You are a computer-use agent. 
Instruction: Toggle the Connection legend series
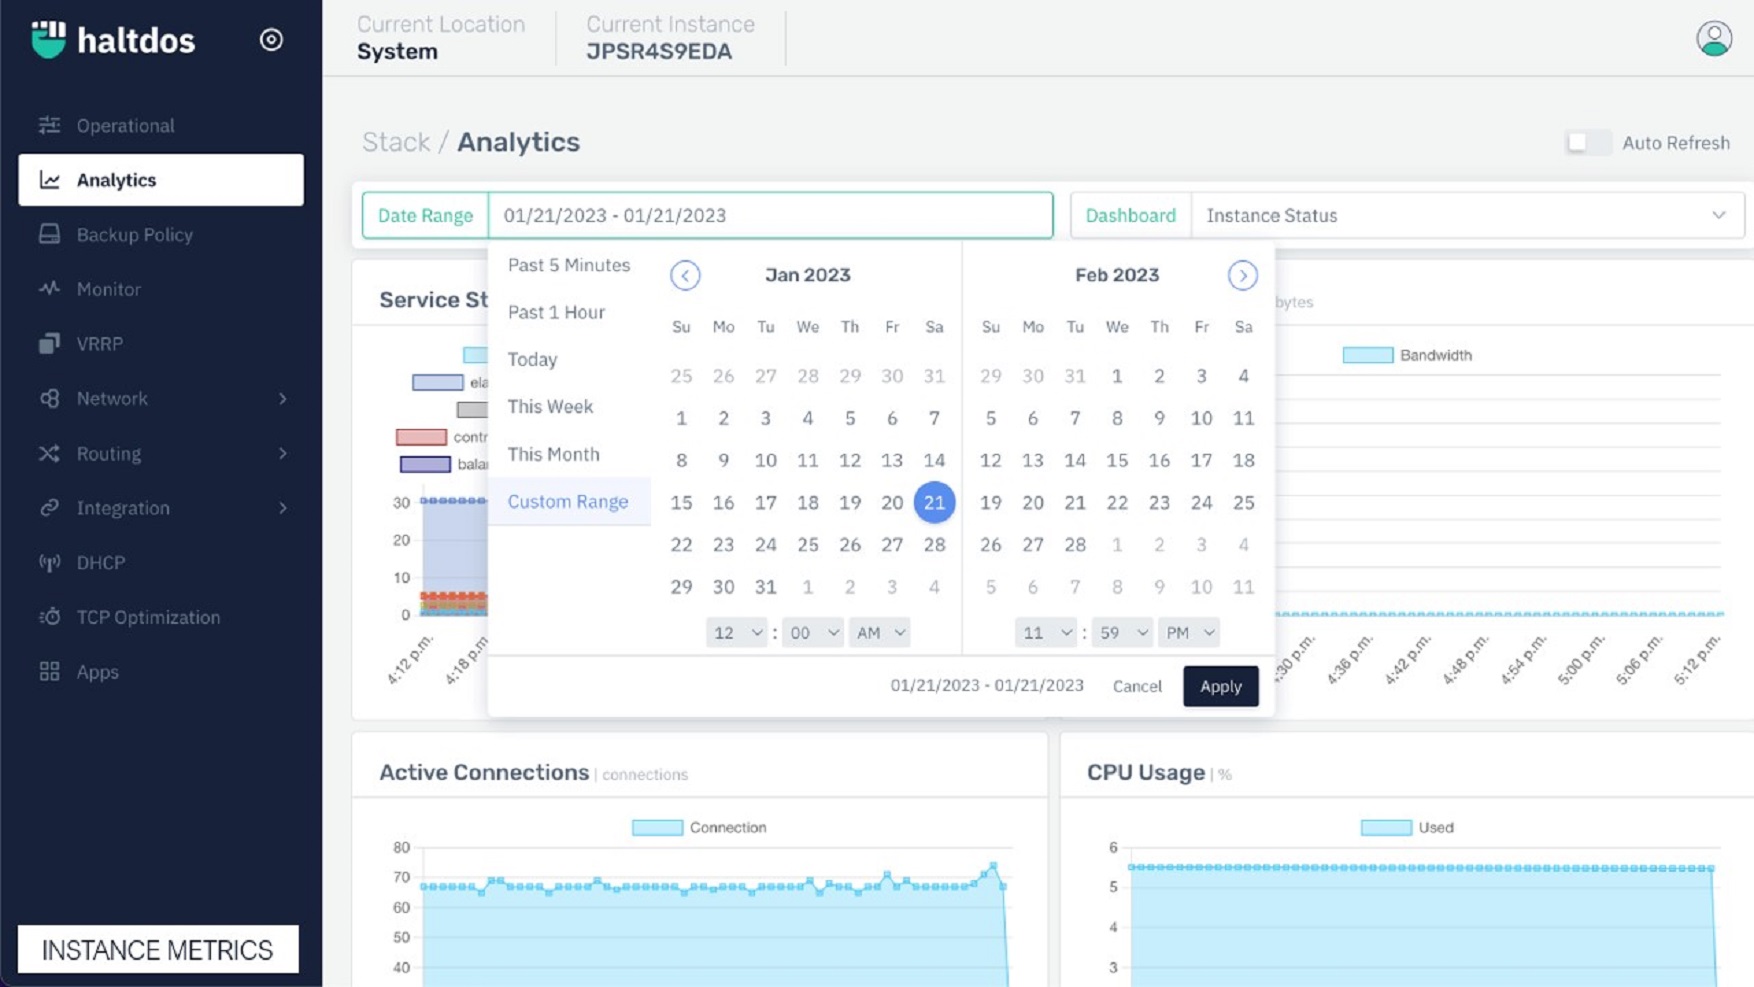[x=657, y=828]
